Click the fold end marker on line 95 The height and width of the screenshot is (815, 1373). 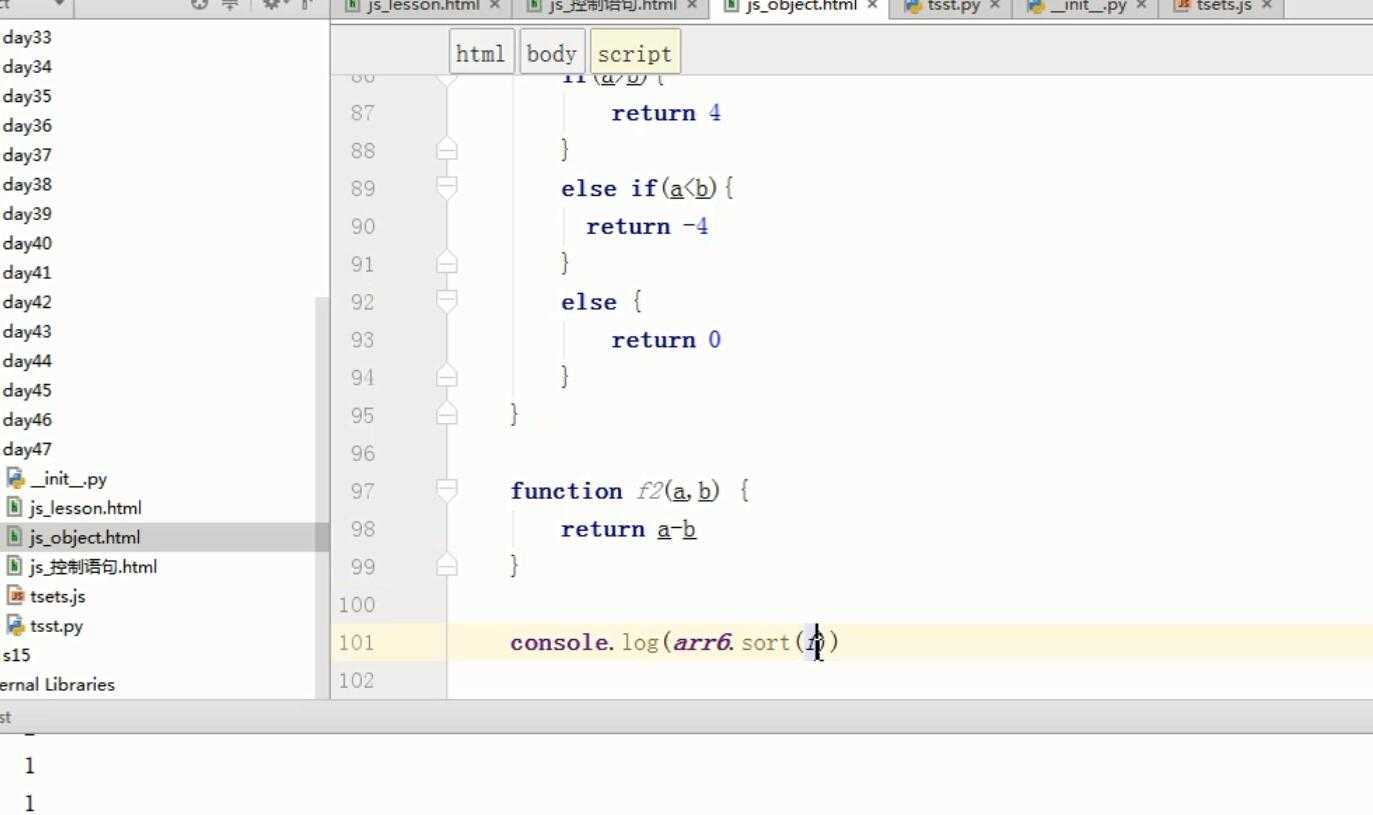pos(447,415)
